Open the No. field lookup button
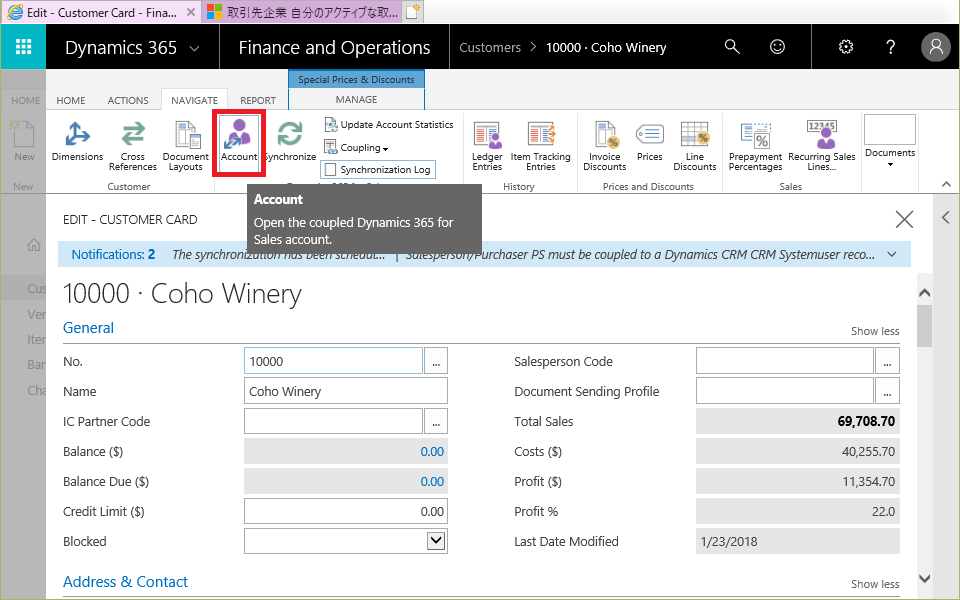The image size is (960, 600). pyautogui.click(x=436, y=361)
